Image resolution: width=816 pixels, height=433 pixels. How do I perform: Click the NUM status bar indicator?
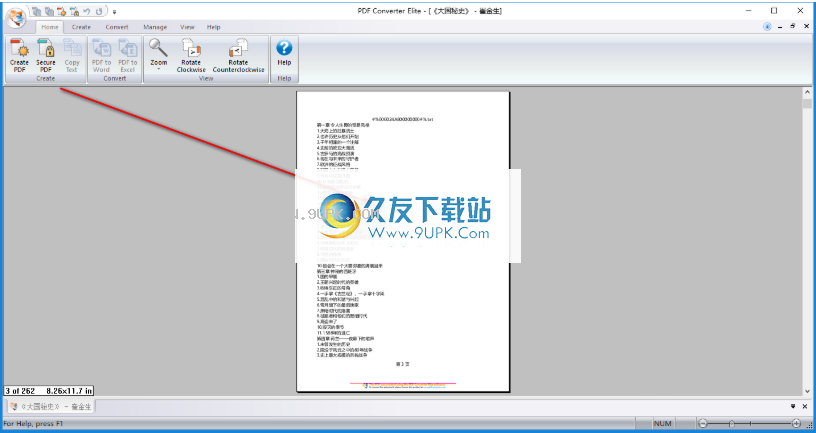(x=662, y=424)
